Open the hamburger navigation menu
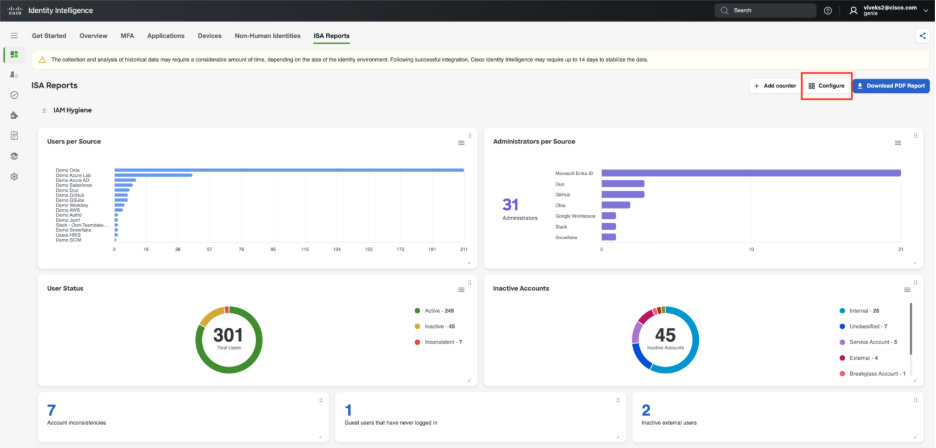The width and height of the screenshot is (936, 448). point(14,35)
